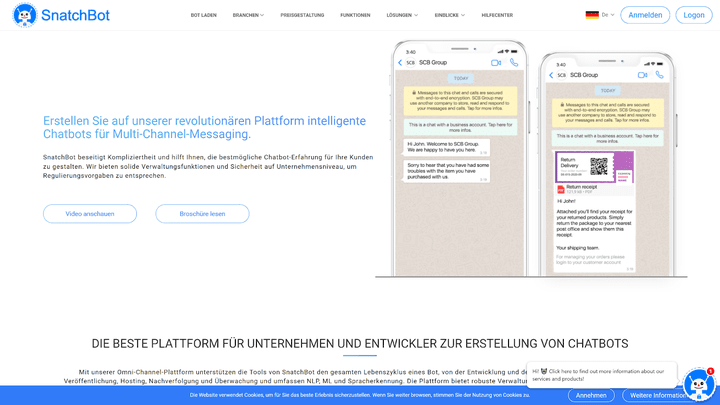
Task: Click the Return receipt PDF icon
Action: pyautogui.click(x=561, y=189)
